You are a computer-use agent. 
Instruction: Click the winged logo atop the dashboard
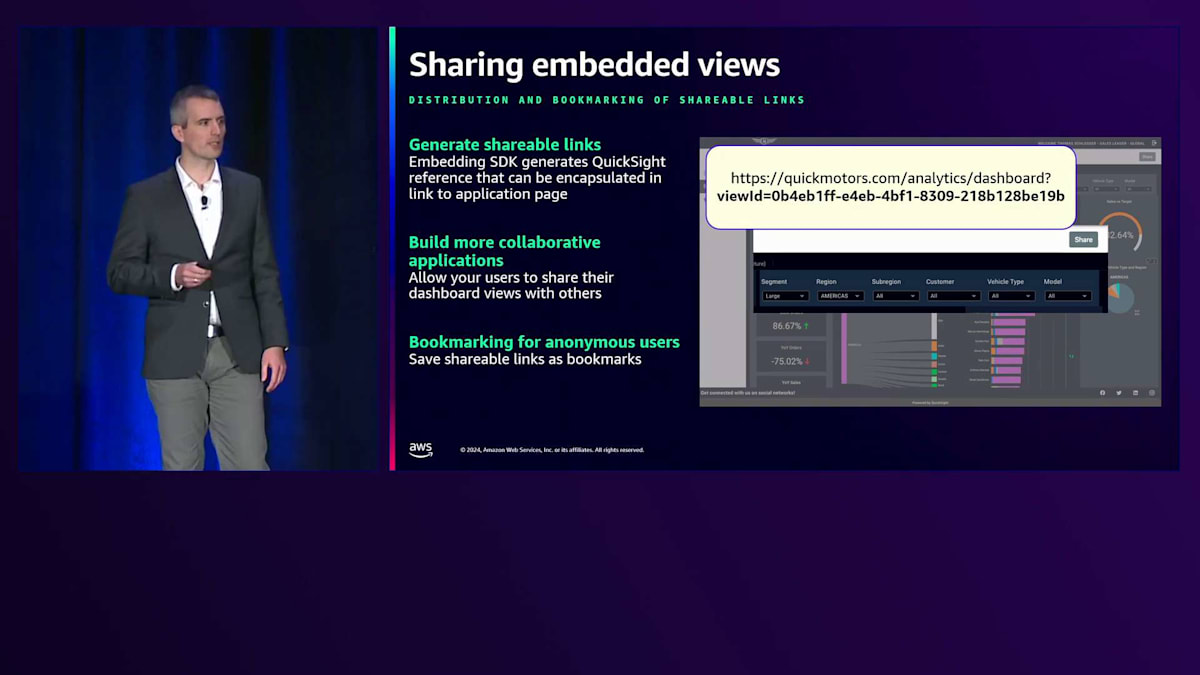pos(765,142)
